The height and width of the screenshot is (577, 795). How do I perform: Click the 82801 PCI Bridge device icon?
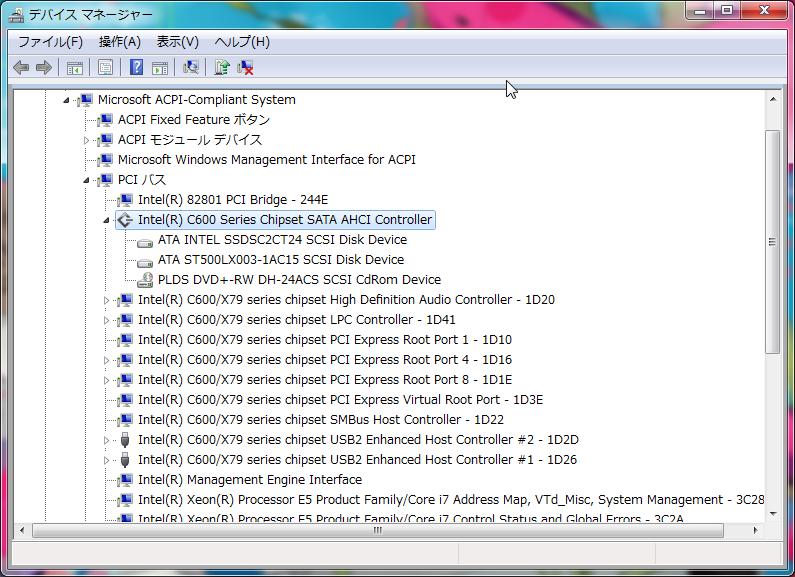125,200
